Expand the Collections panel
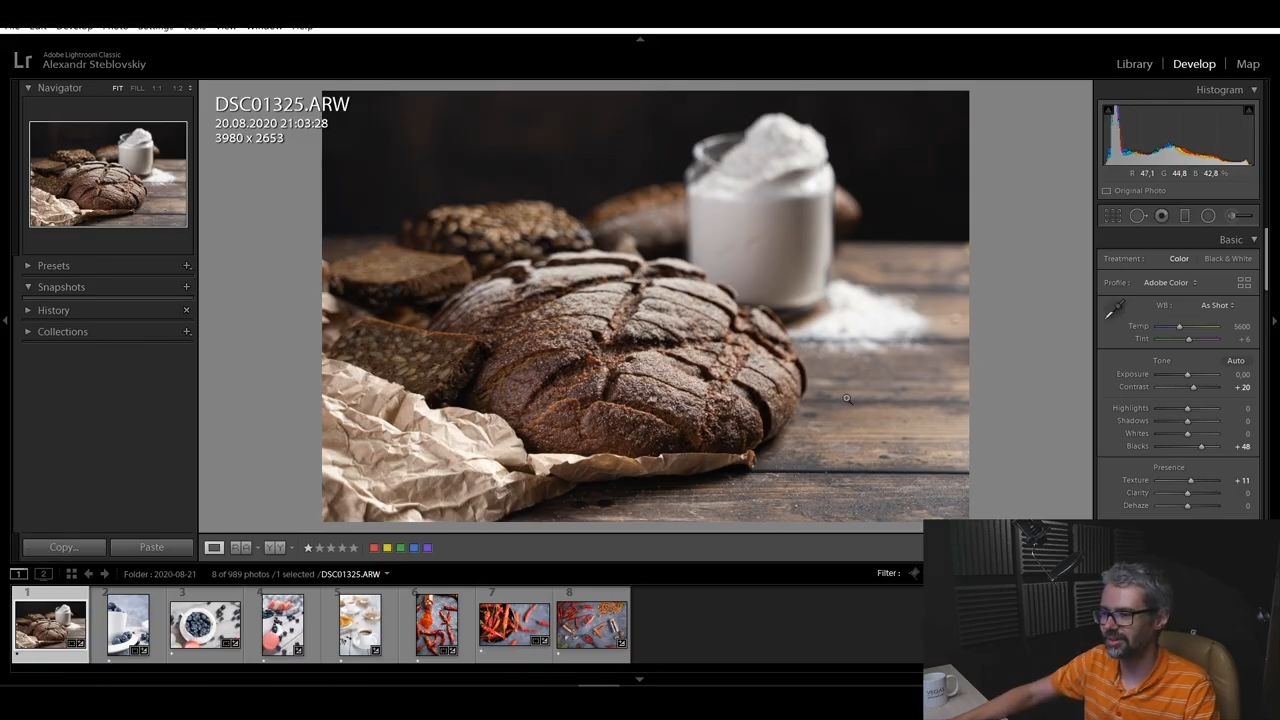The width and height of the screenshot is (1280, 720). [28, 332]
